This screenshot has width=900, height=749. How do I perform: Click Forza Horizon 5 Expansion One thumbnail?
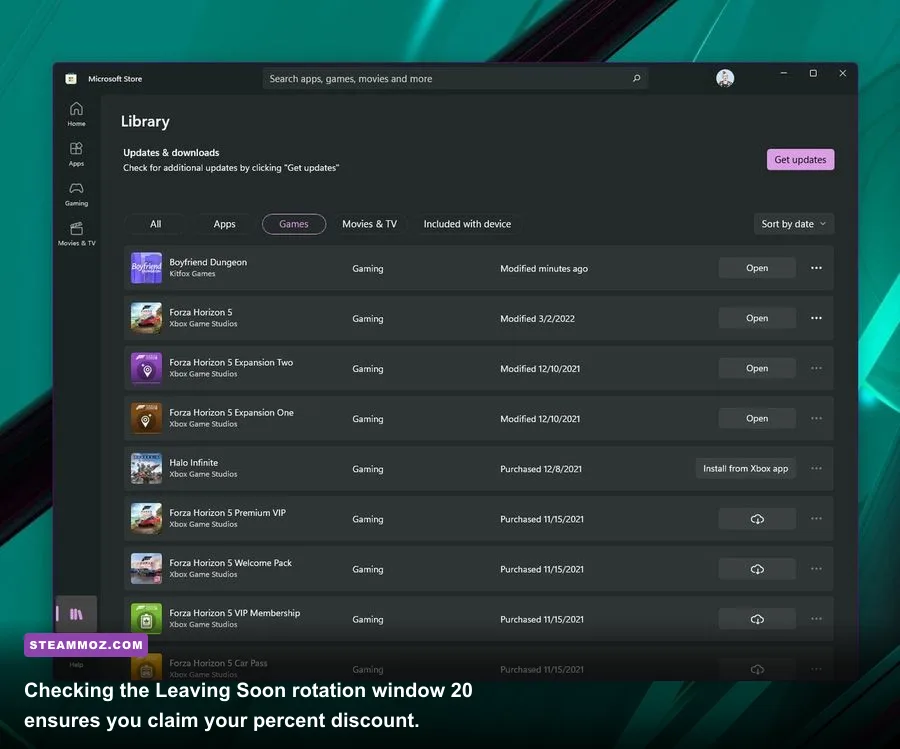[x=146, y=418]
